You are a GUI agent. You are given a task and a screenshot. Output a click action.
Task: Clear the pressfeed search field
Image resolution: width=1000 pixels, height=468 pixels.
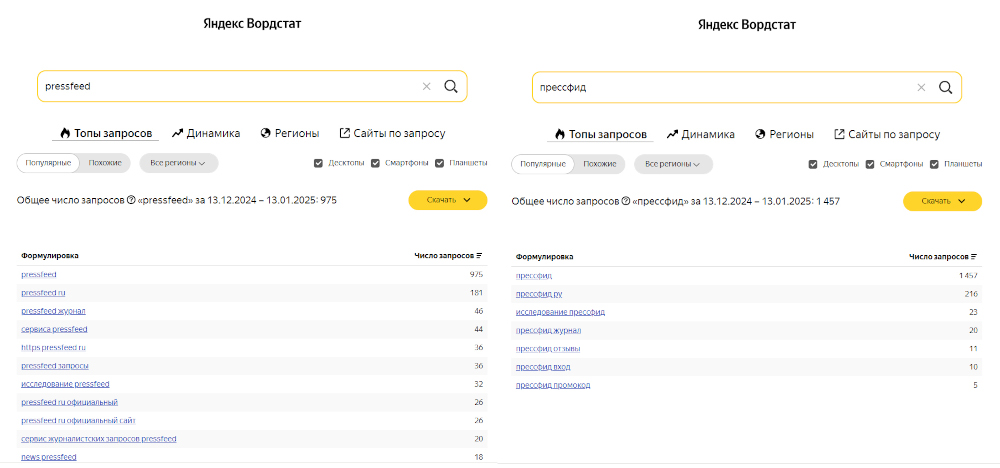pyautogui.click(x=427, y=87)
